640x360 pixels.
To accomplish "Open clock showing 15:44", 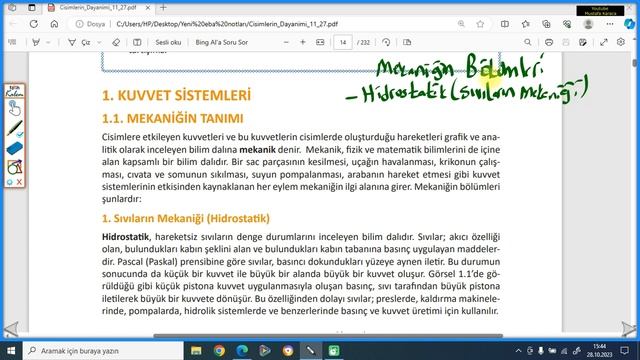I will 600,351.
